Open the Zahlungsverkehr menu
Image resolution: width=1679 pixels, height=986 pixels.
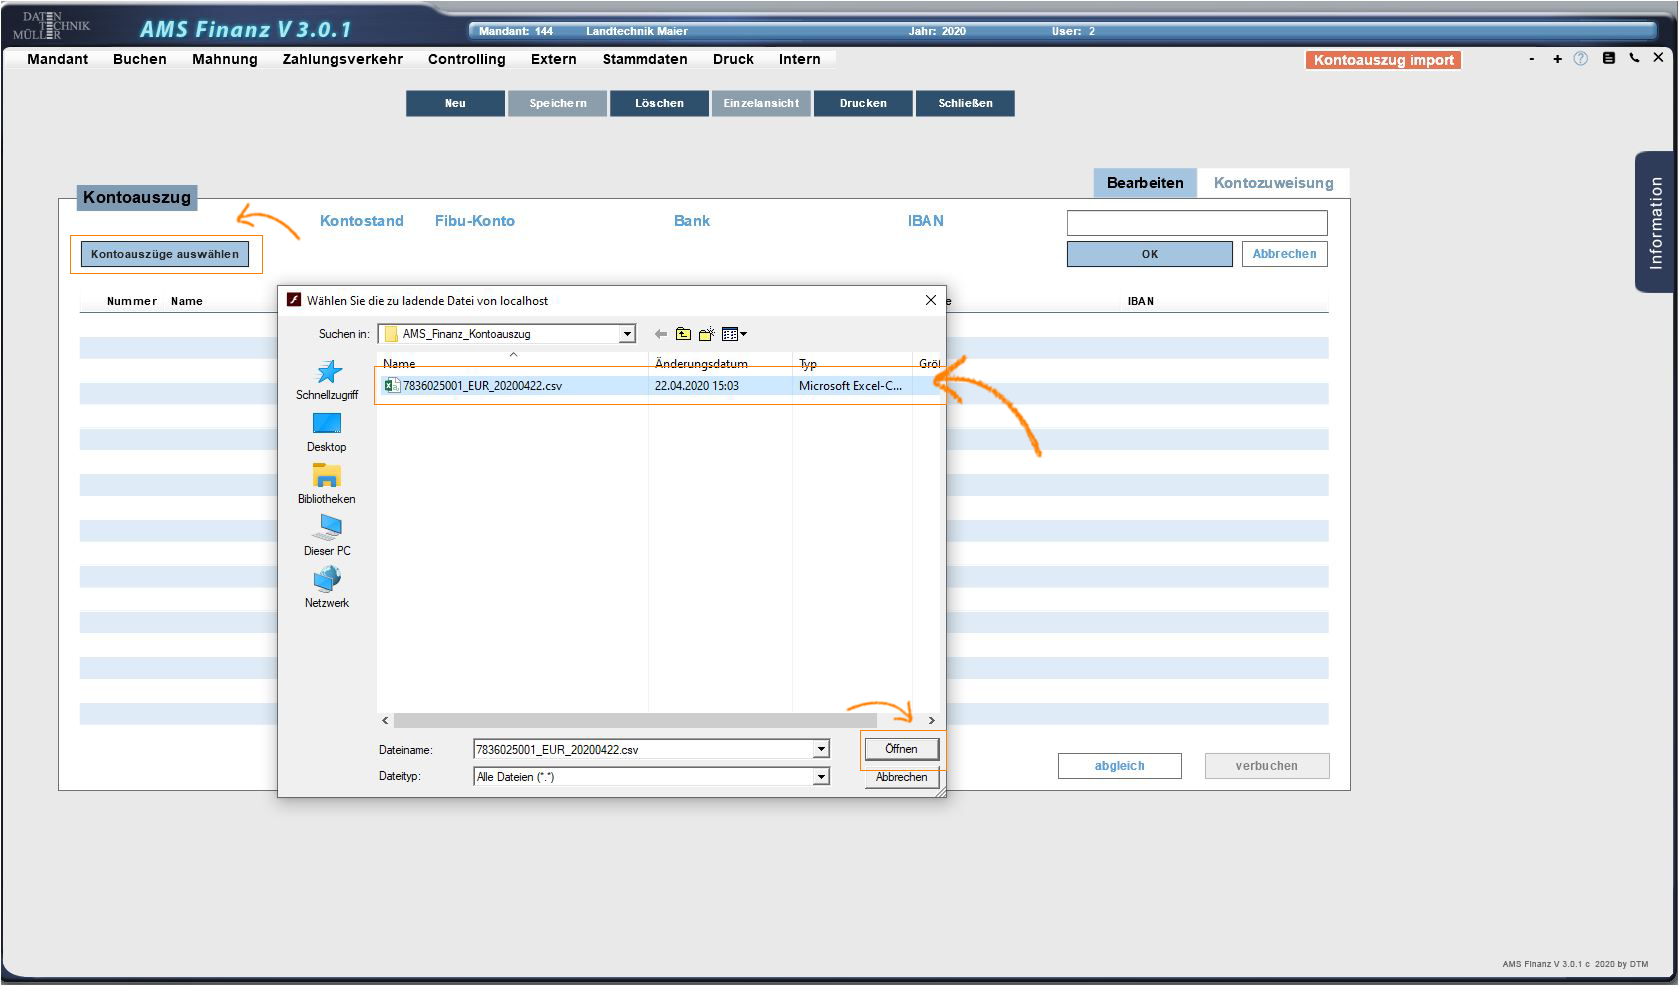342,59
